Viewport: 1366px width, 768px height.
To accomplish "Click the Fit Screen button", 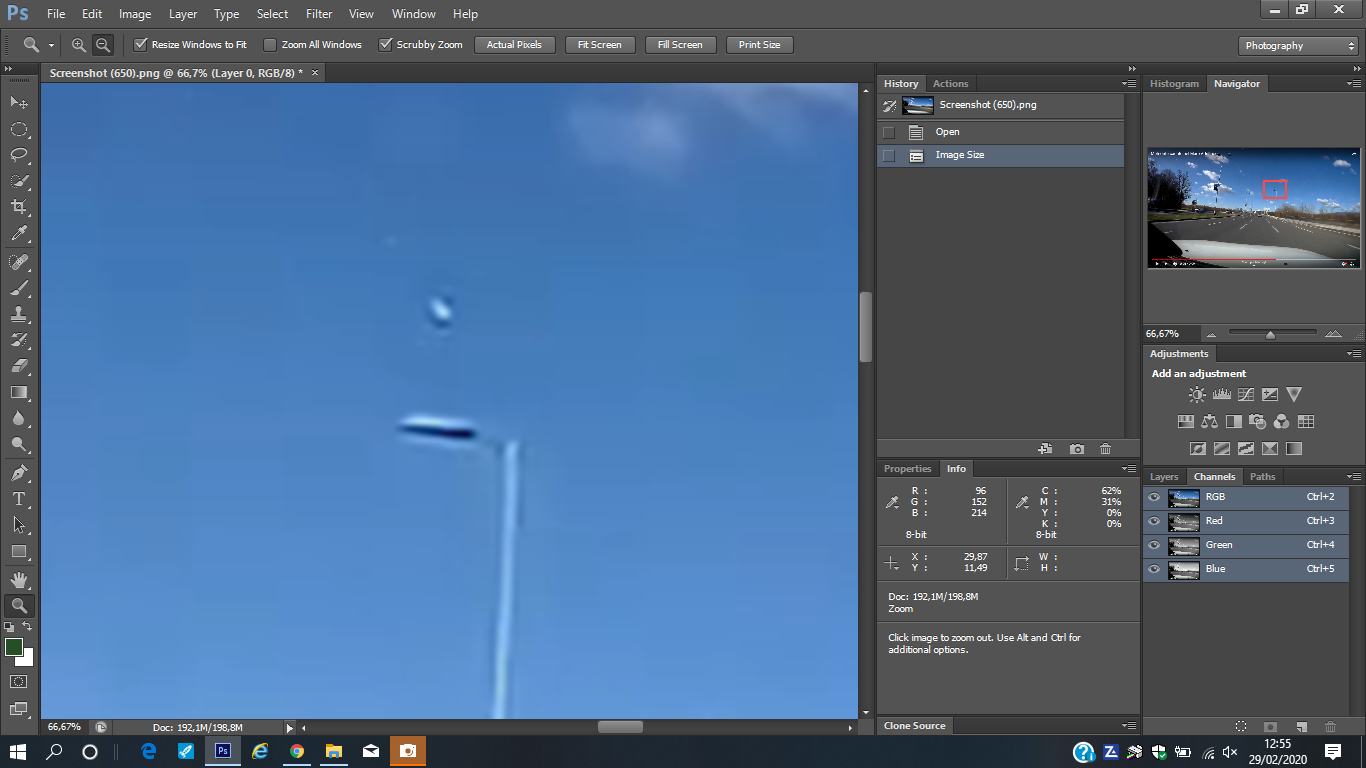I will tap(599, 45).
